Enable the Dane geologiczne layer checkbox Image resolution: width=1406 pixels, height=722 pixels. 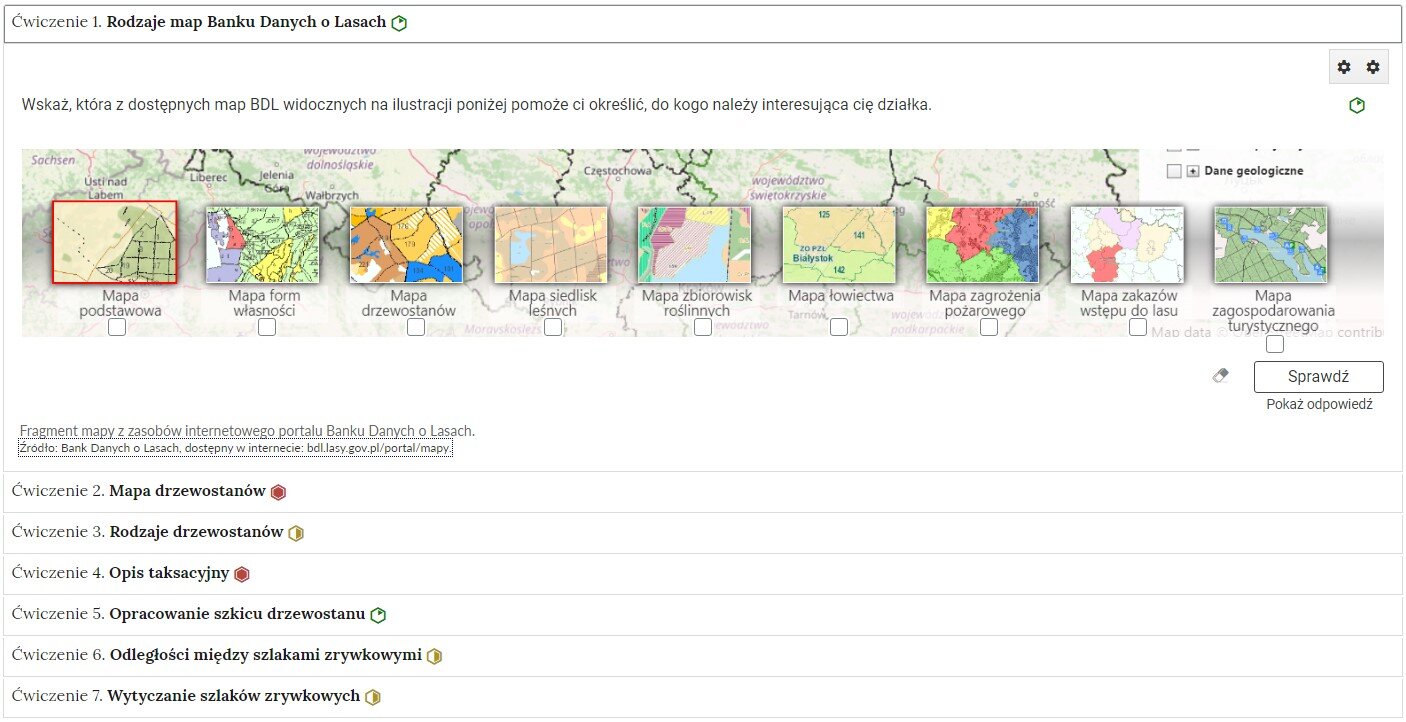[1174, 170]
